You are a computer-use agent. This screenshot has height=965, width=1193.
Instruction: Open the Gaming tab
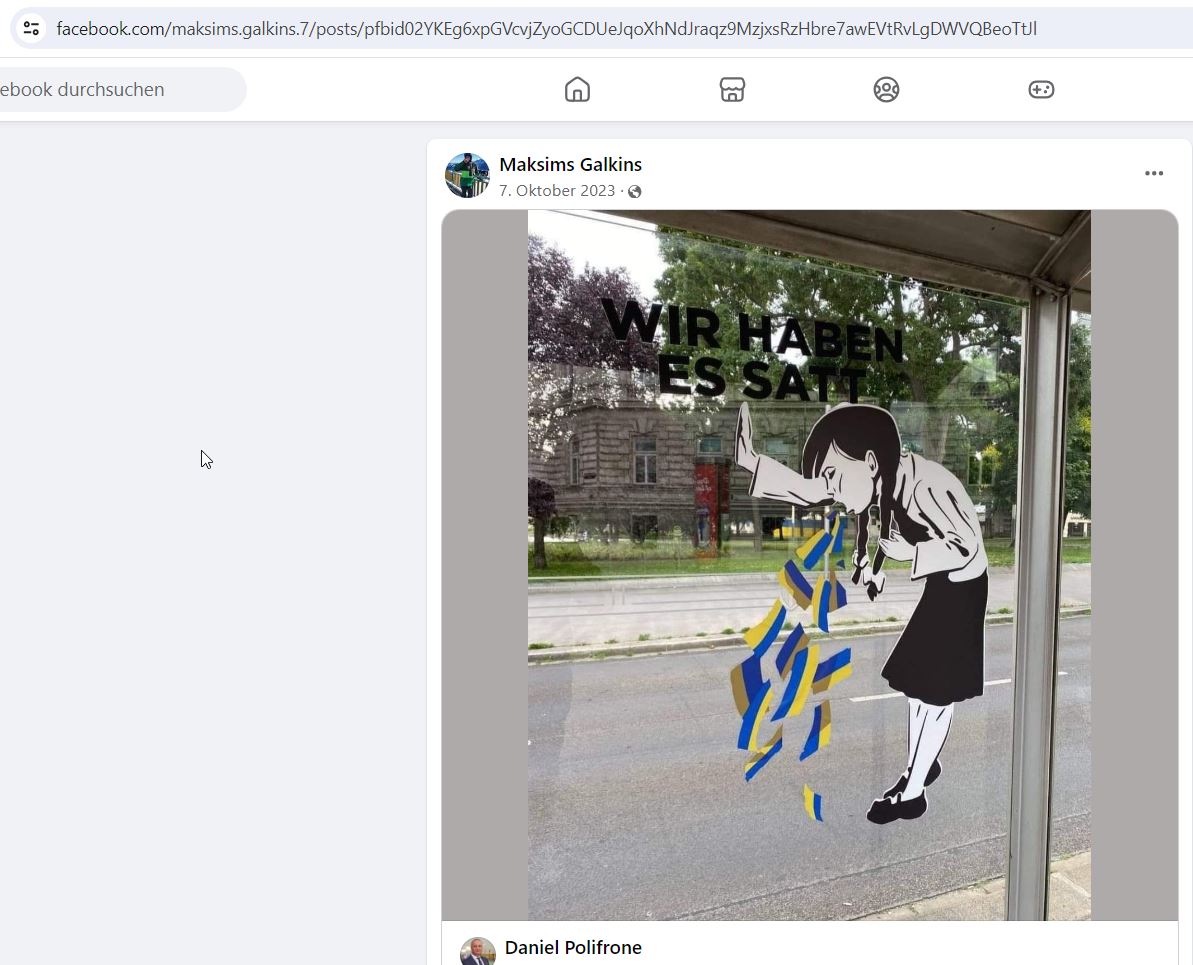pos(1041,90)
